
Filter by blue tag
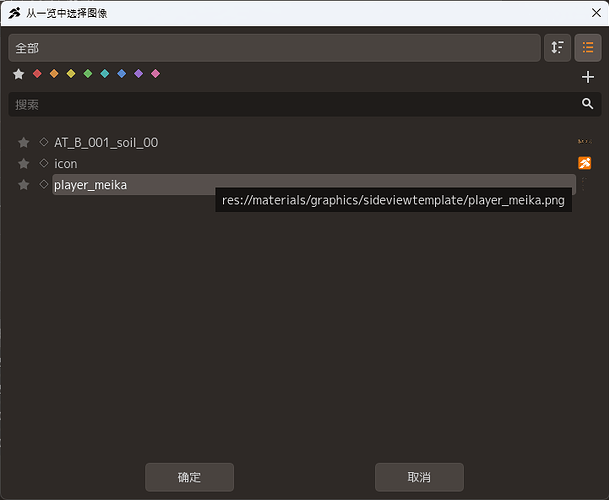pos(122,73)
